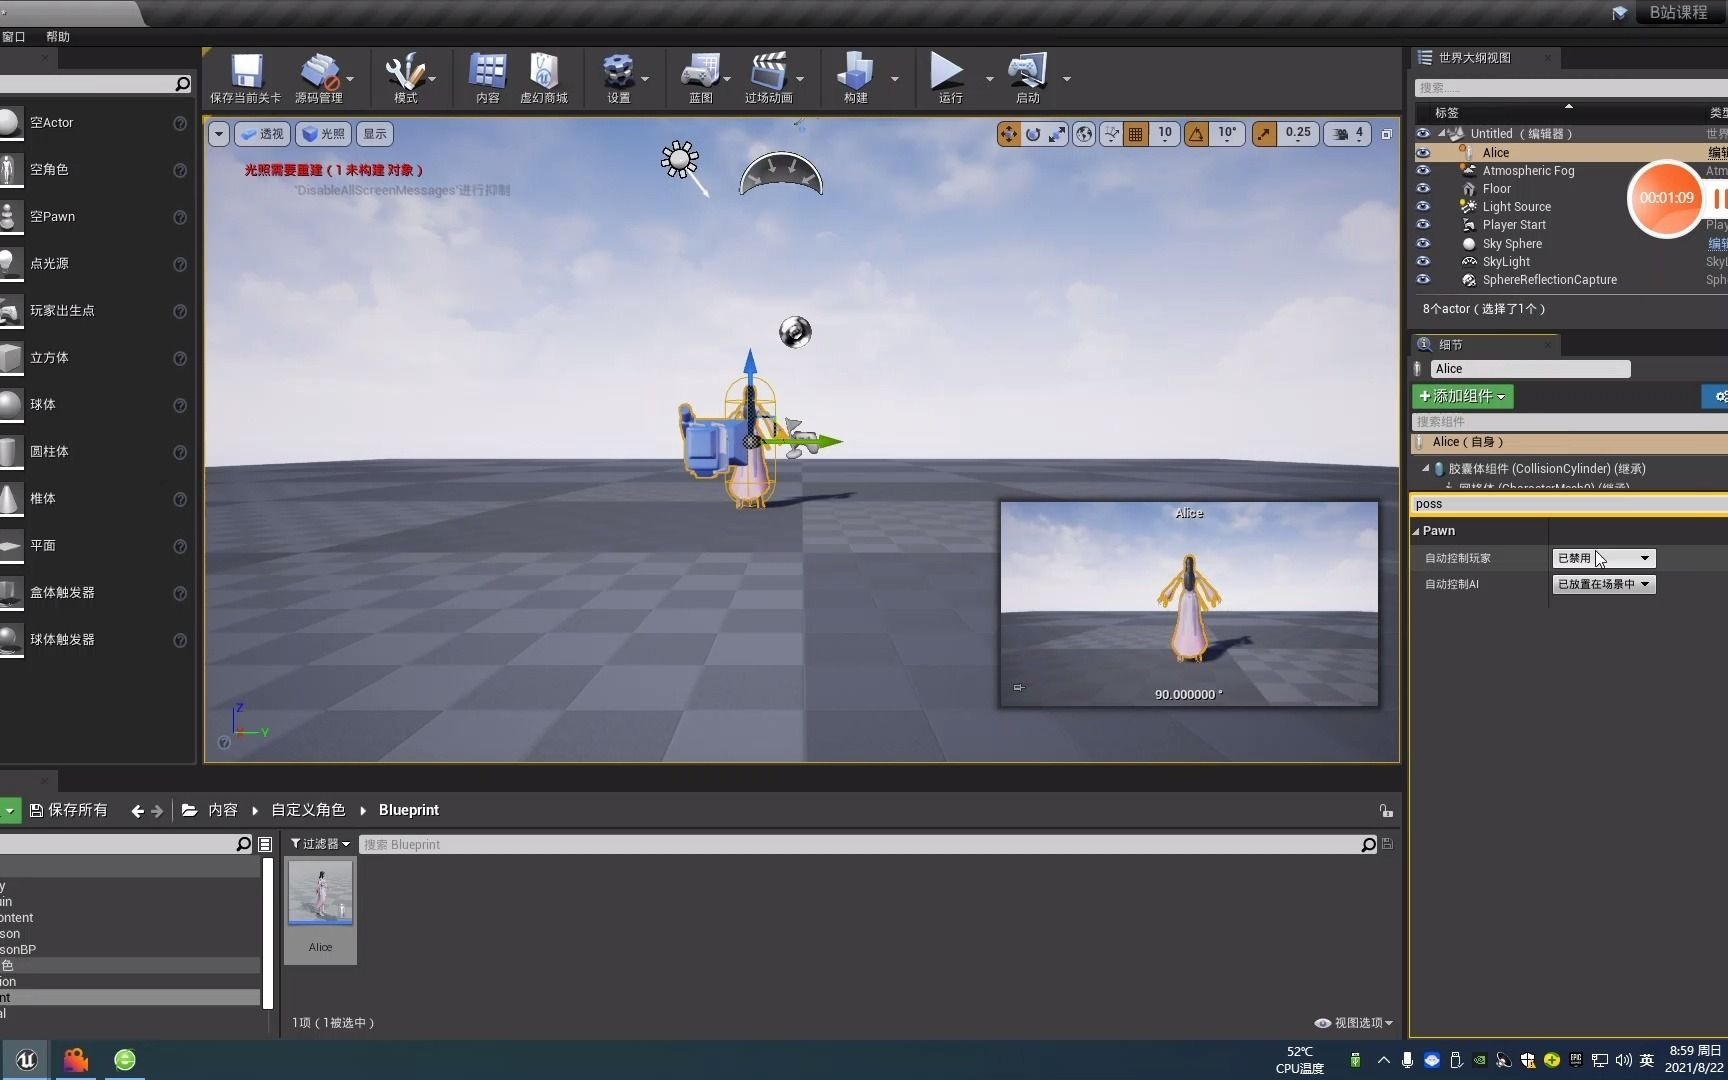Select 球体触发器 in the actor list
1728x1080 pixels.
[62, 639]
